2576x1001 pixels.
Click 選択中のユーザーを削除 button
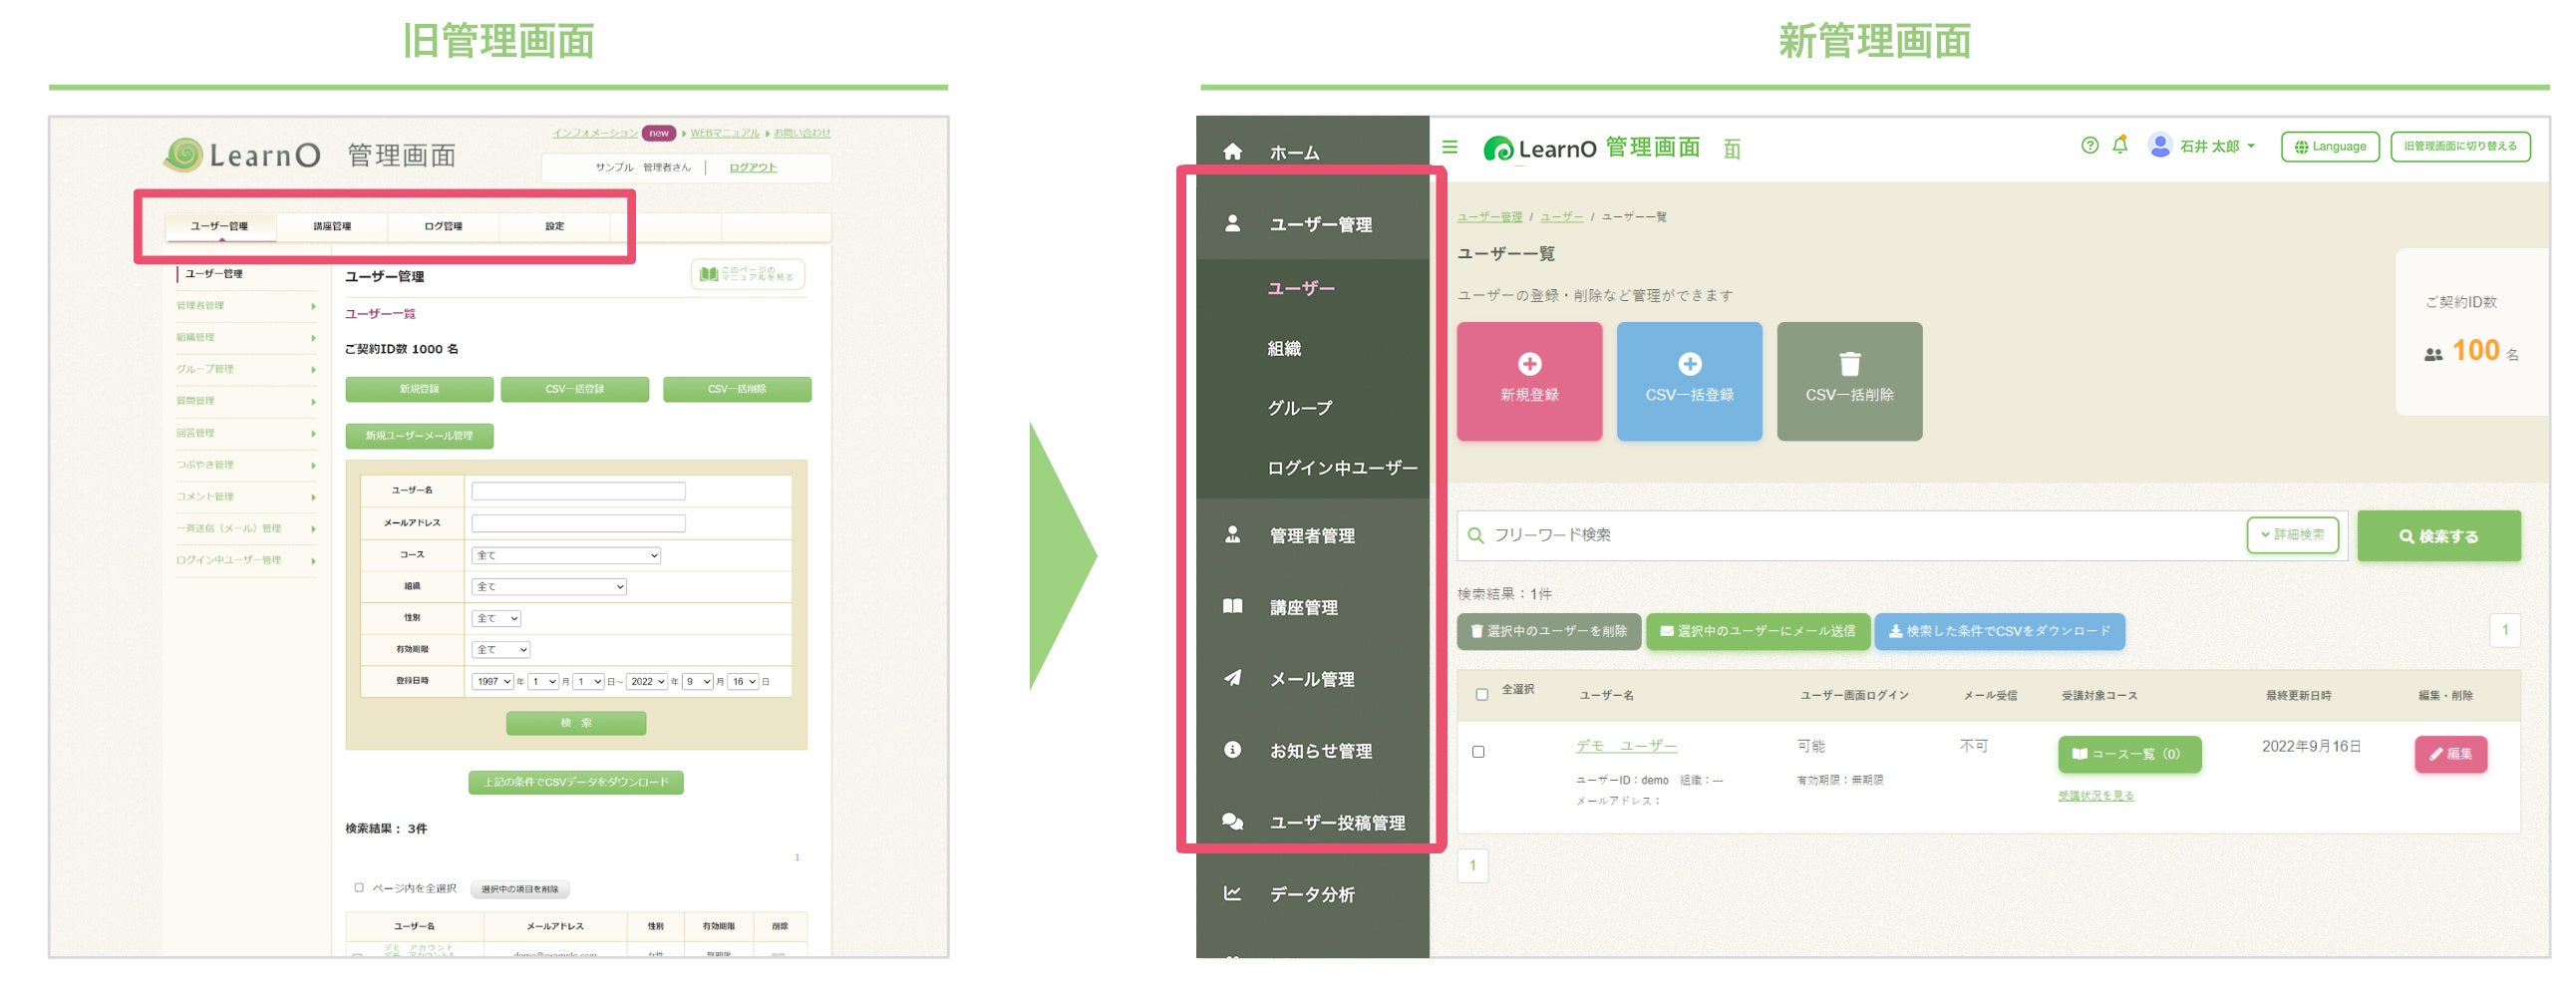[1548, 631]
